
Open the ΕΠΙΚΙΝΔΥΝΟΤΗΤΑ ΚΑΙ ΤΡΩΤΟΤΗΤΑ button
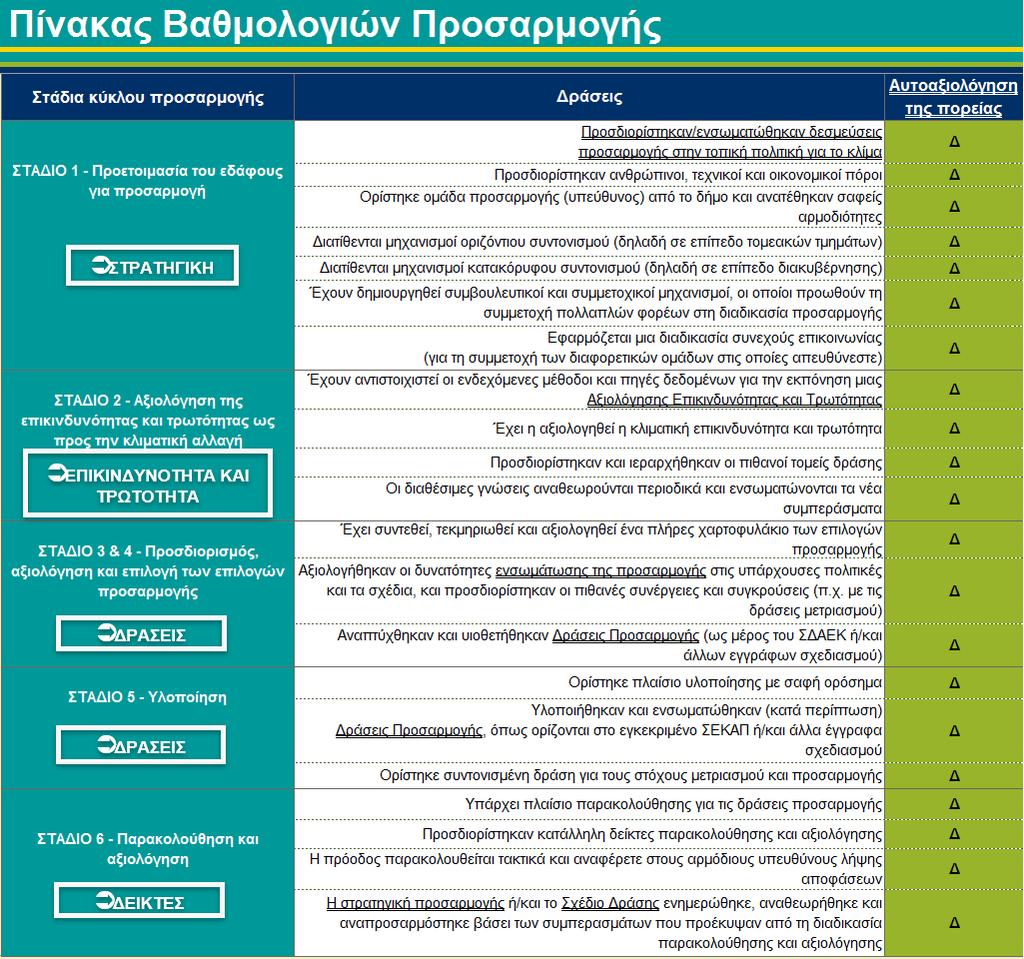pos(148,483)
